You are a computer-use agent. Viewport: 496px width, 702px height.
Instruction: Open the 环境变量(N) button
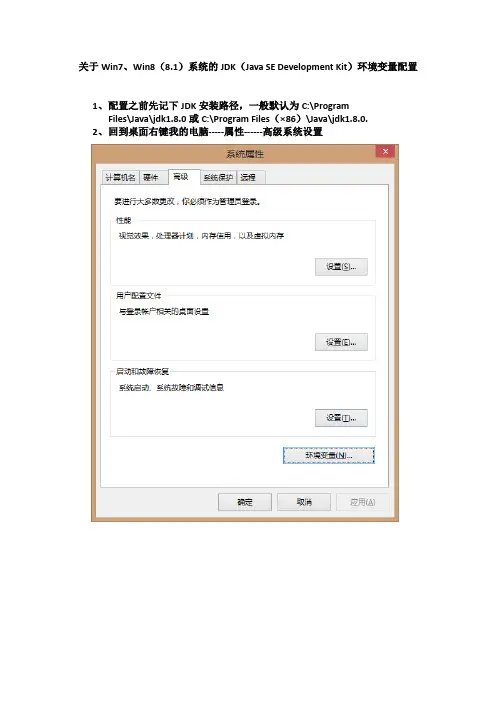pos(329,455)
